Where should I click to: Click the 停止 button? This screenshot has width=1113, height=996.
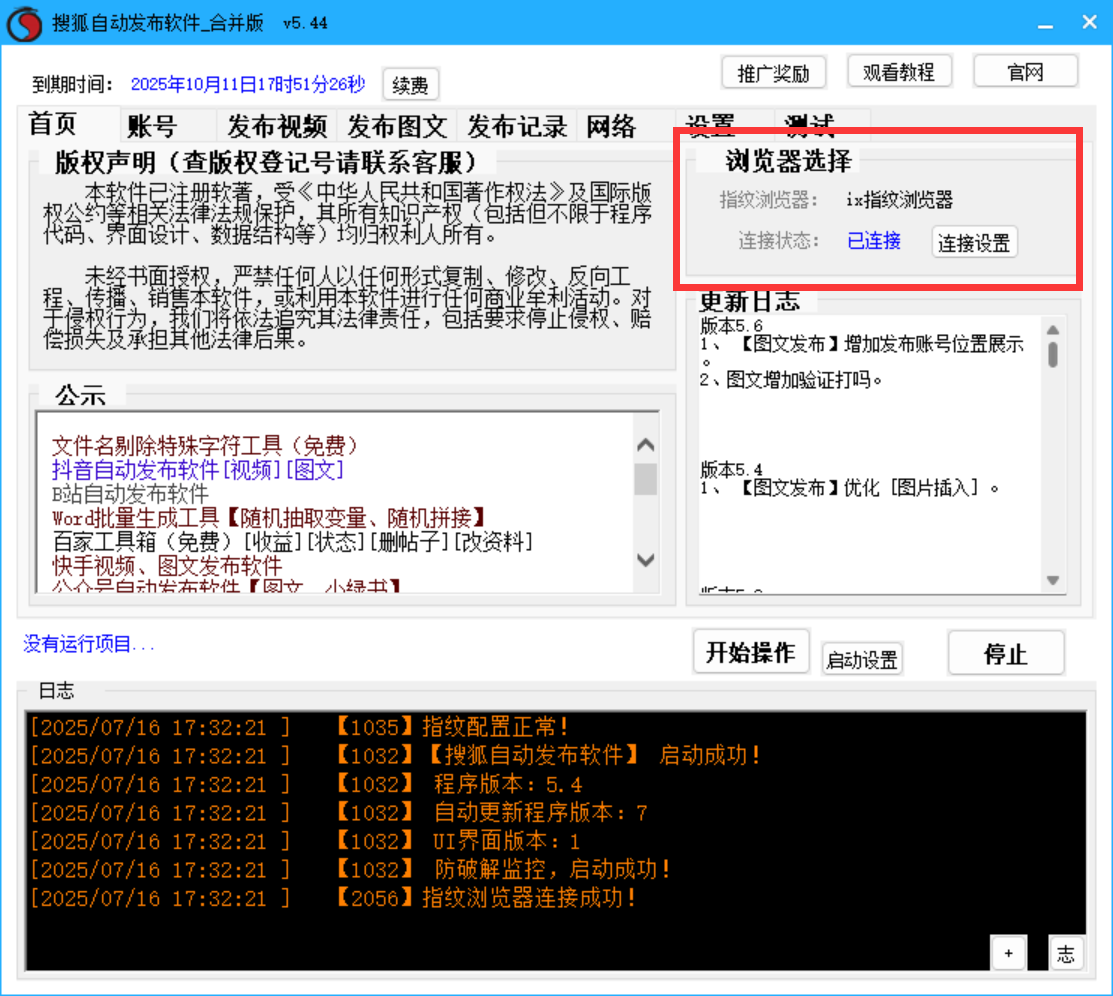coord(1006,653)
